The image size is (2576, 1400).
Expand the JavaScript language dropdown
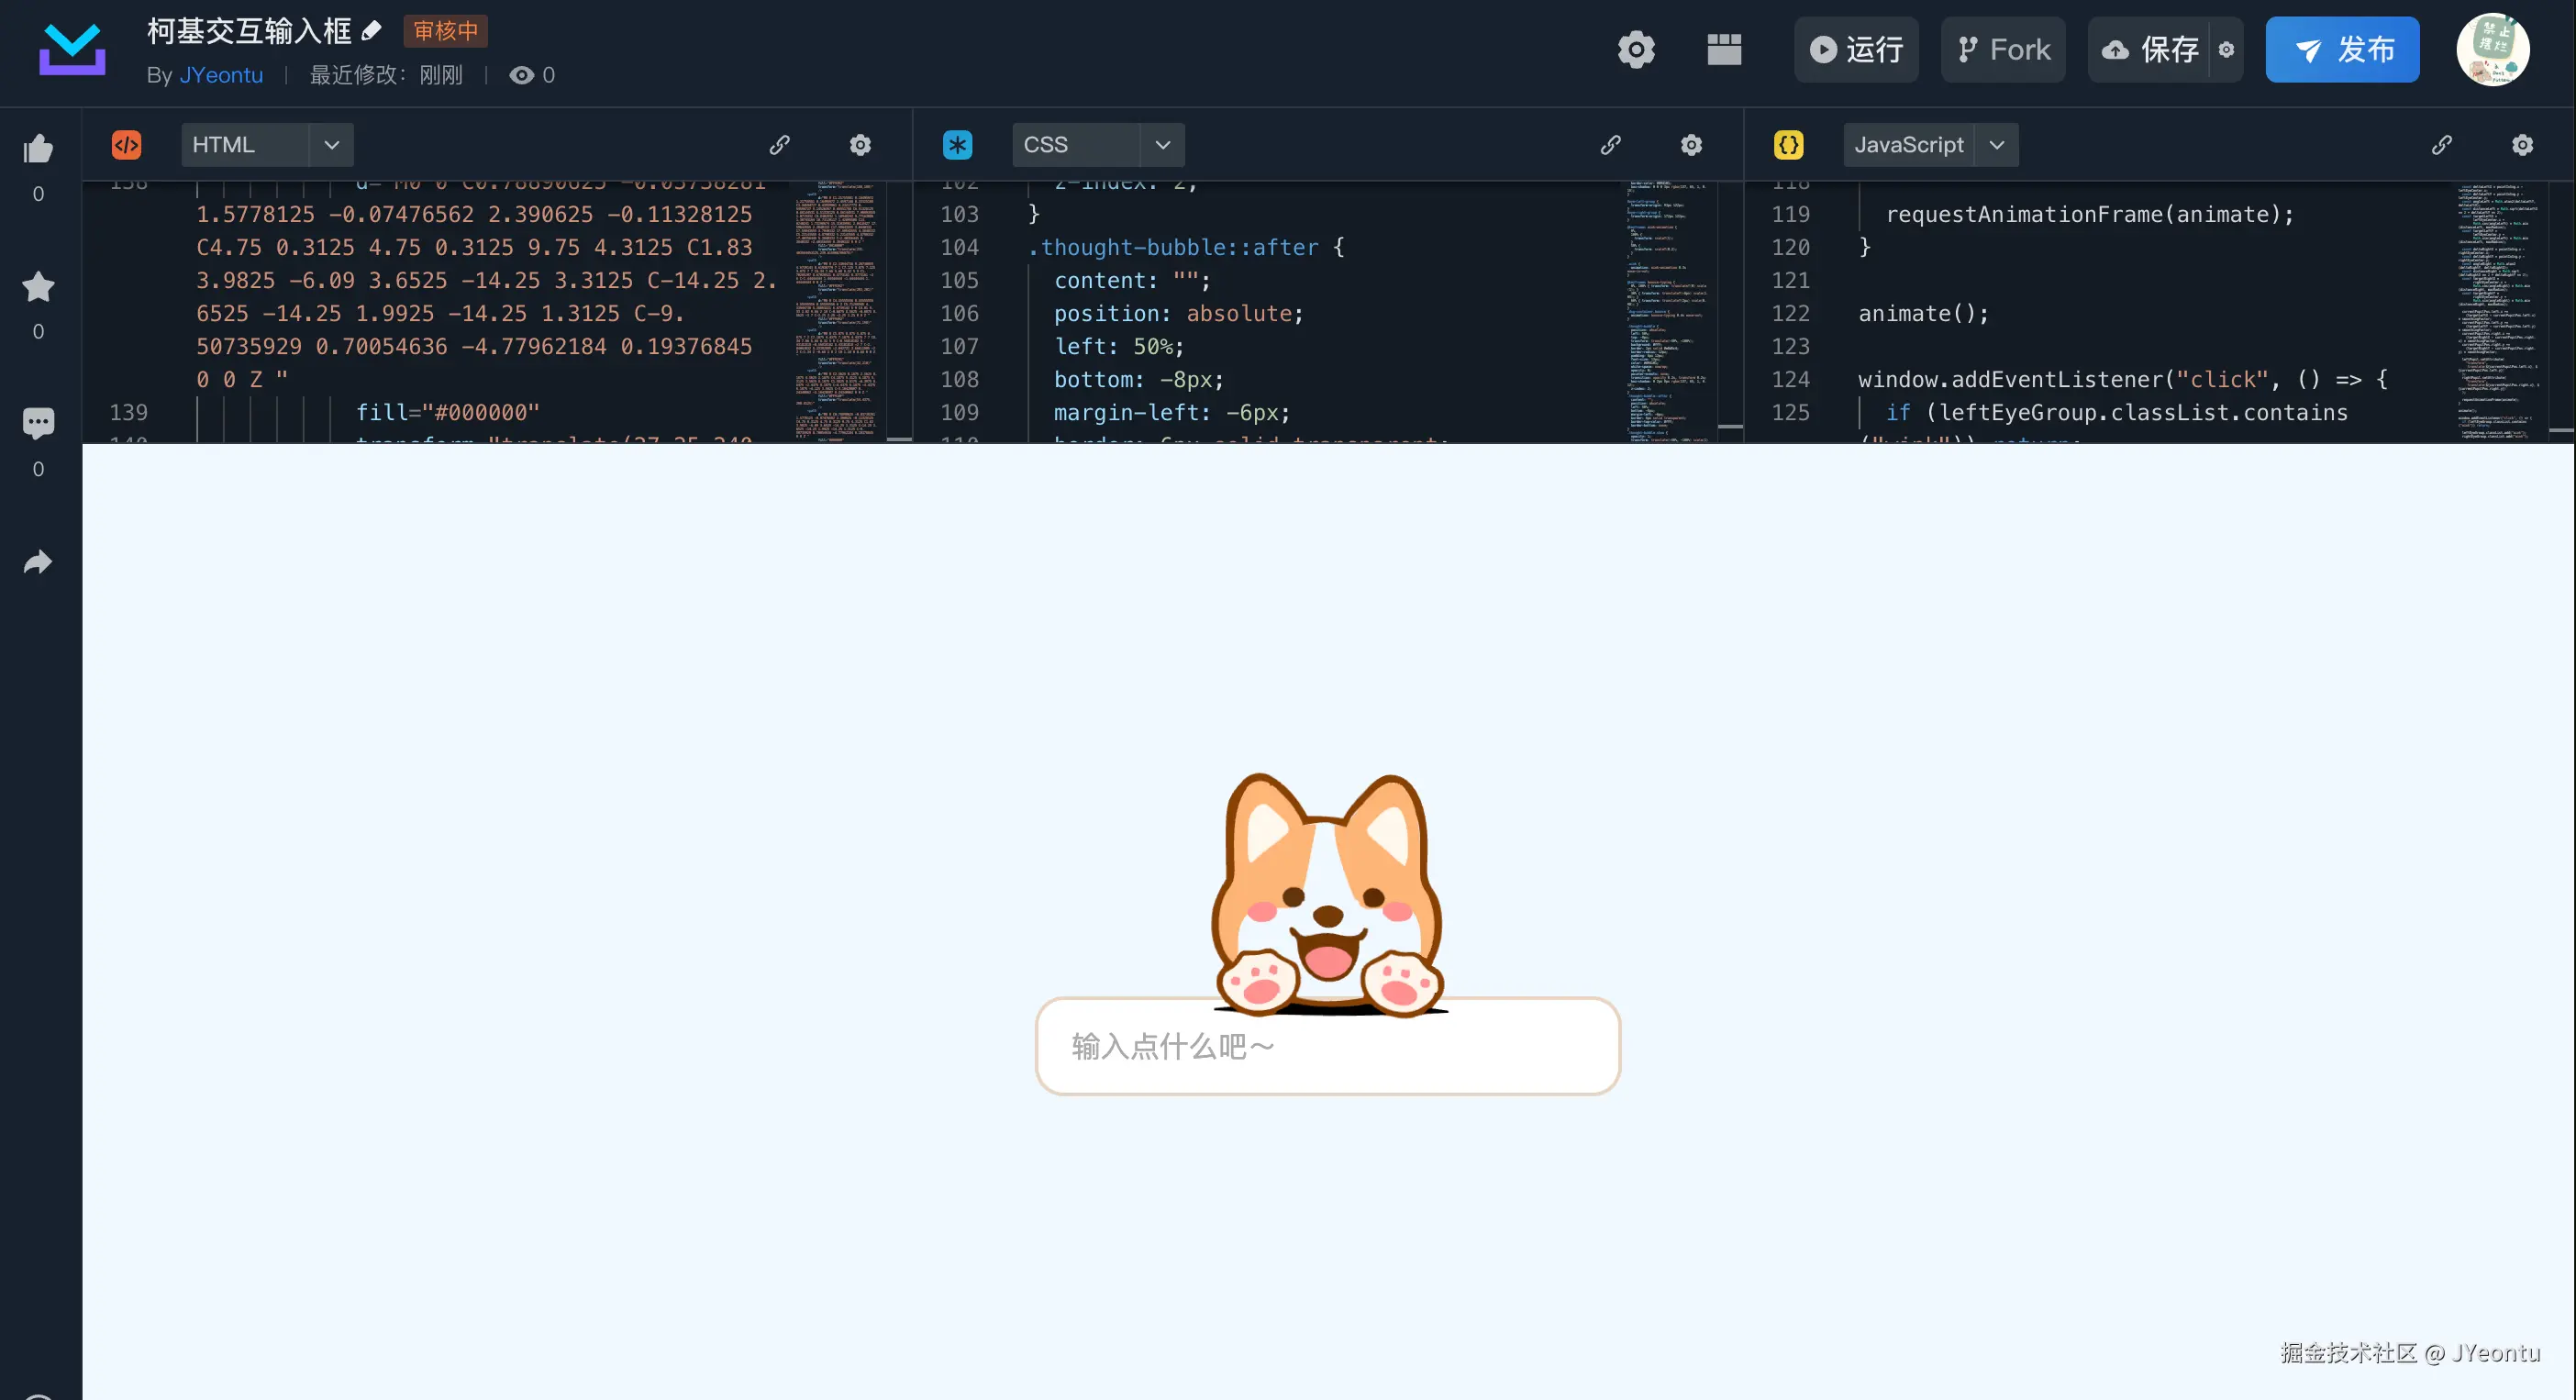[1996, 145]
